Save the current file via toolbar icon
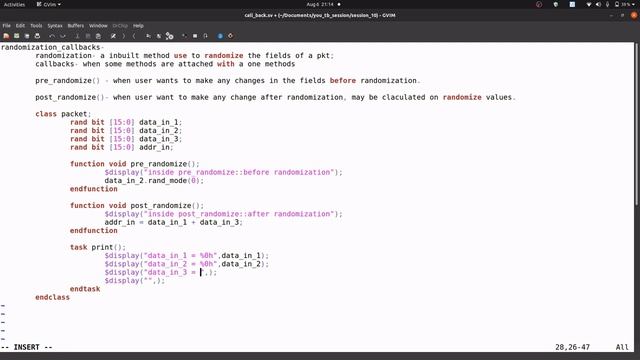640x360 pixels. pos(16,36)
